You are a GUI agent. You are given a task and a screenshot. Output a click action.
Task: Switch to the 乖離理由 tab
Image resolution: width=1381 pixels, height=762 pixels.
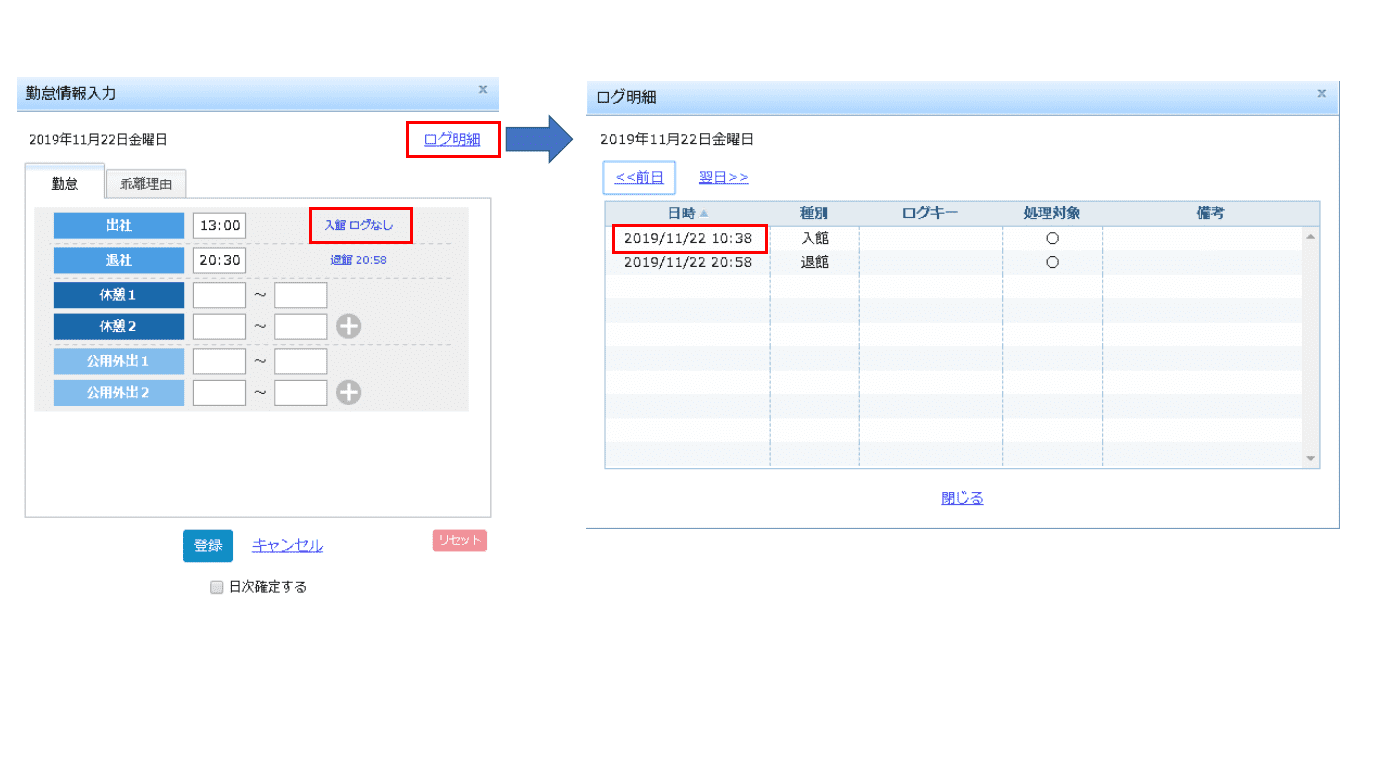click(x=146, y=184)
